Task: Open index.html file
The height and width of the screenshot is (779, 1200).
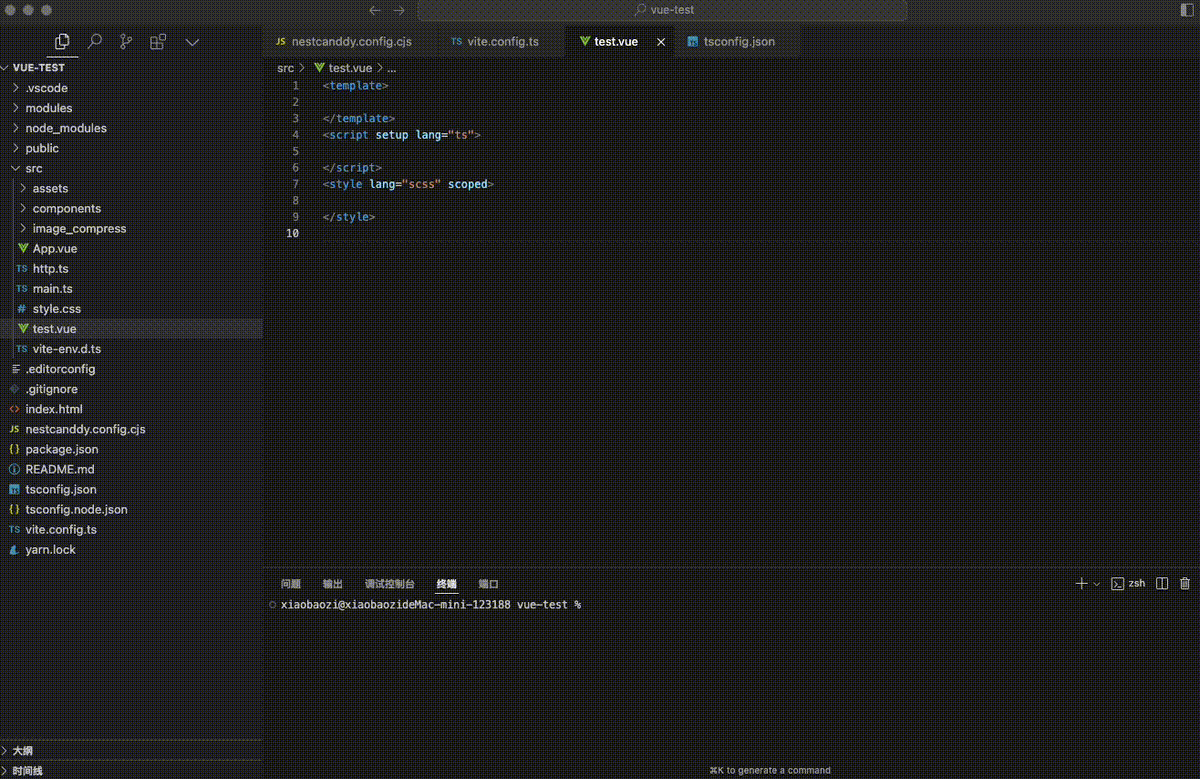Action: pyautogui.click(x=131, y=409)
